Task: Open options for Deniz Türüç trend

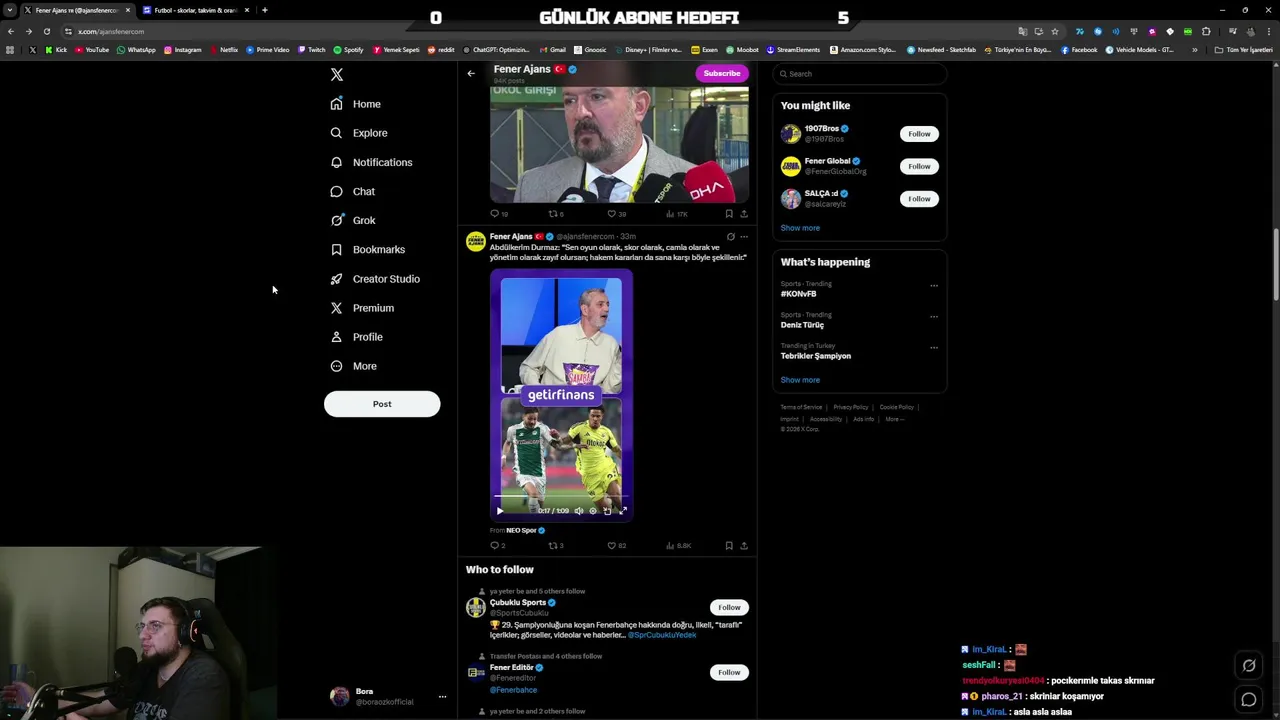Action: point(934,316)
